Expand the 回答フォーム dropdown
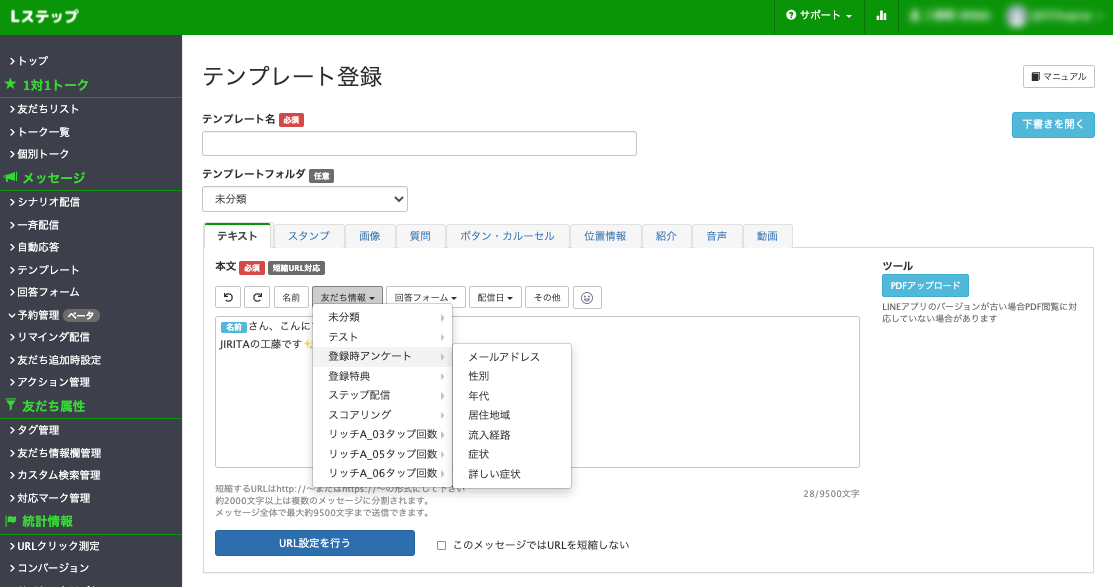 [426, 297]
